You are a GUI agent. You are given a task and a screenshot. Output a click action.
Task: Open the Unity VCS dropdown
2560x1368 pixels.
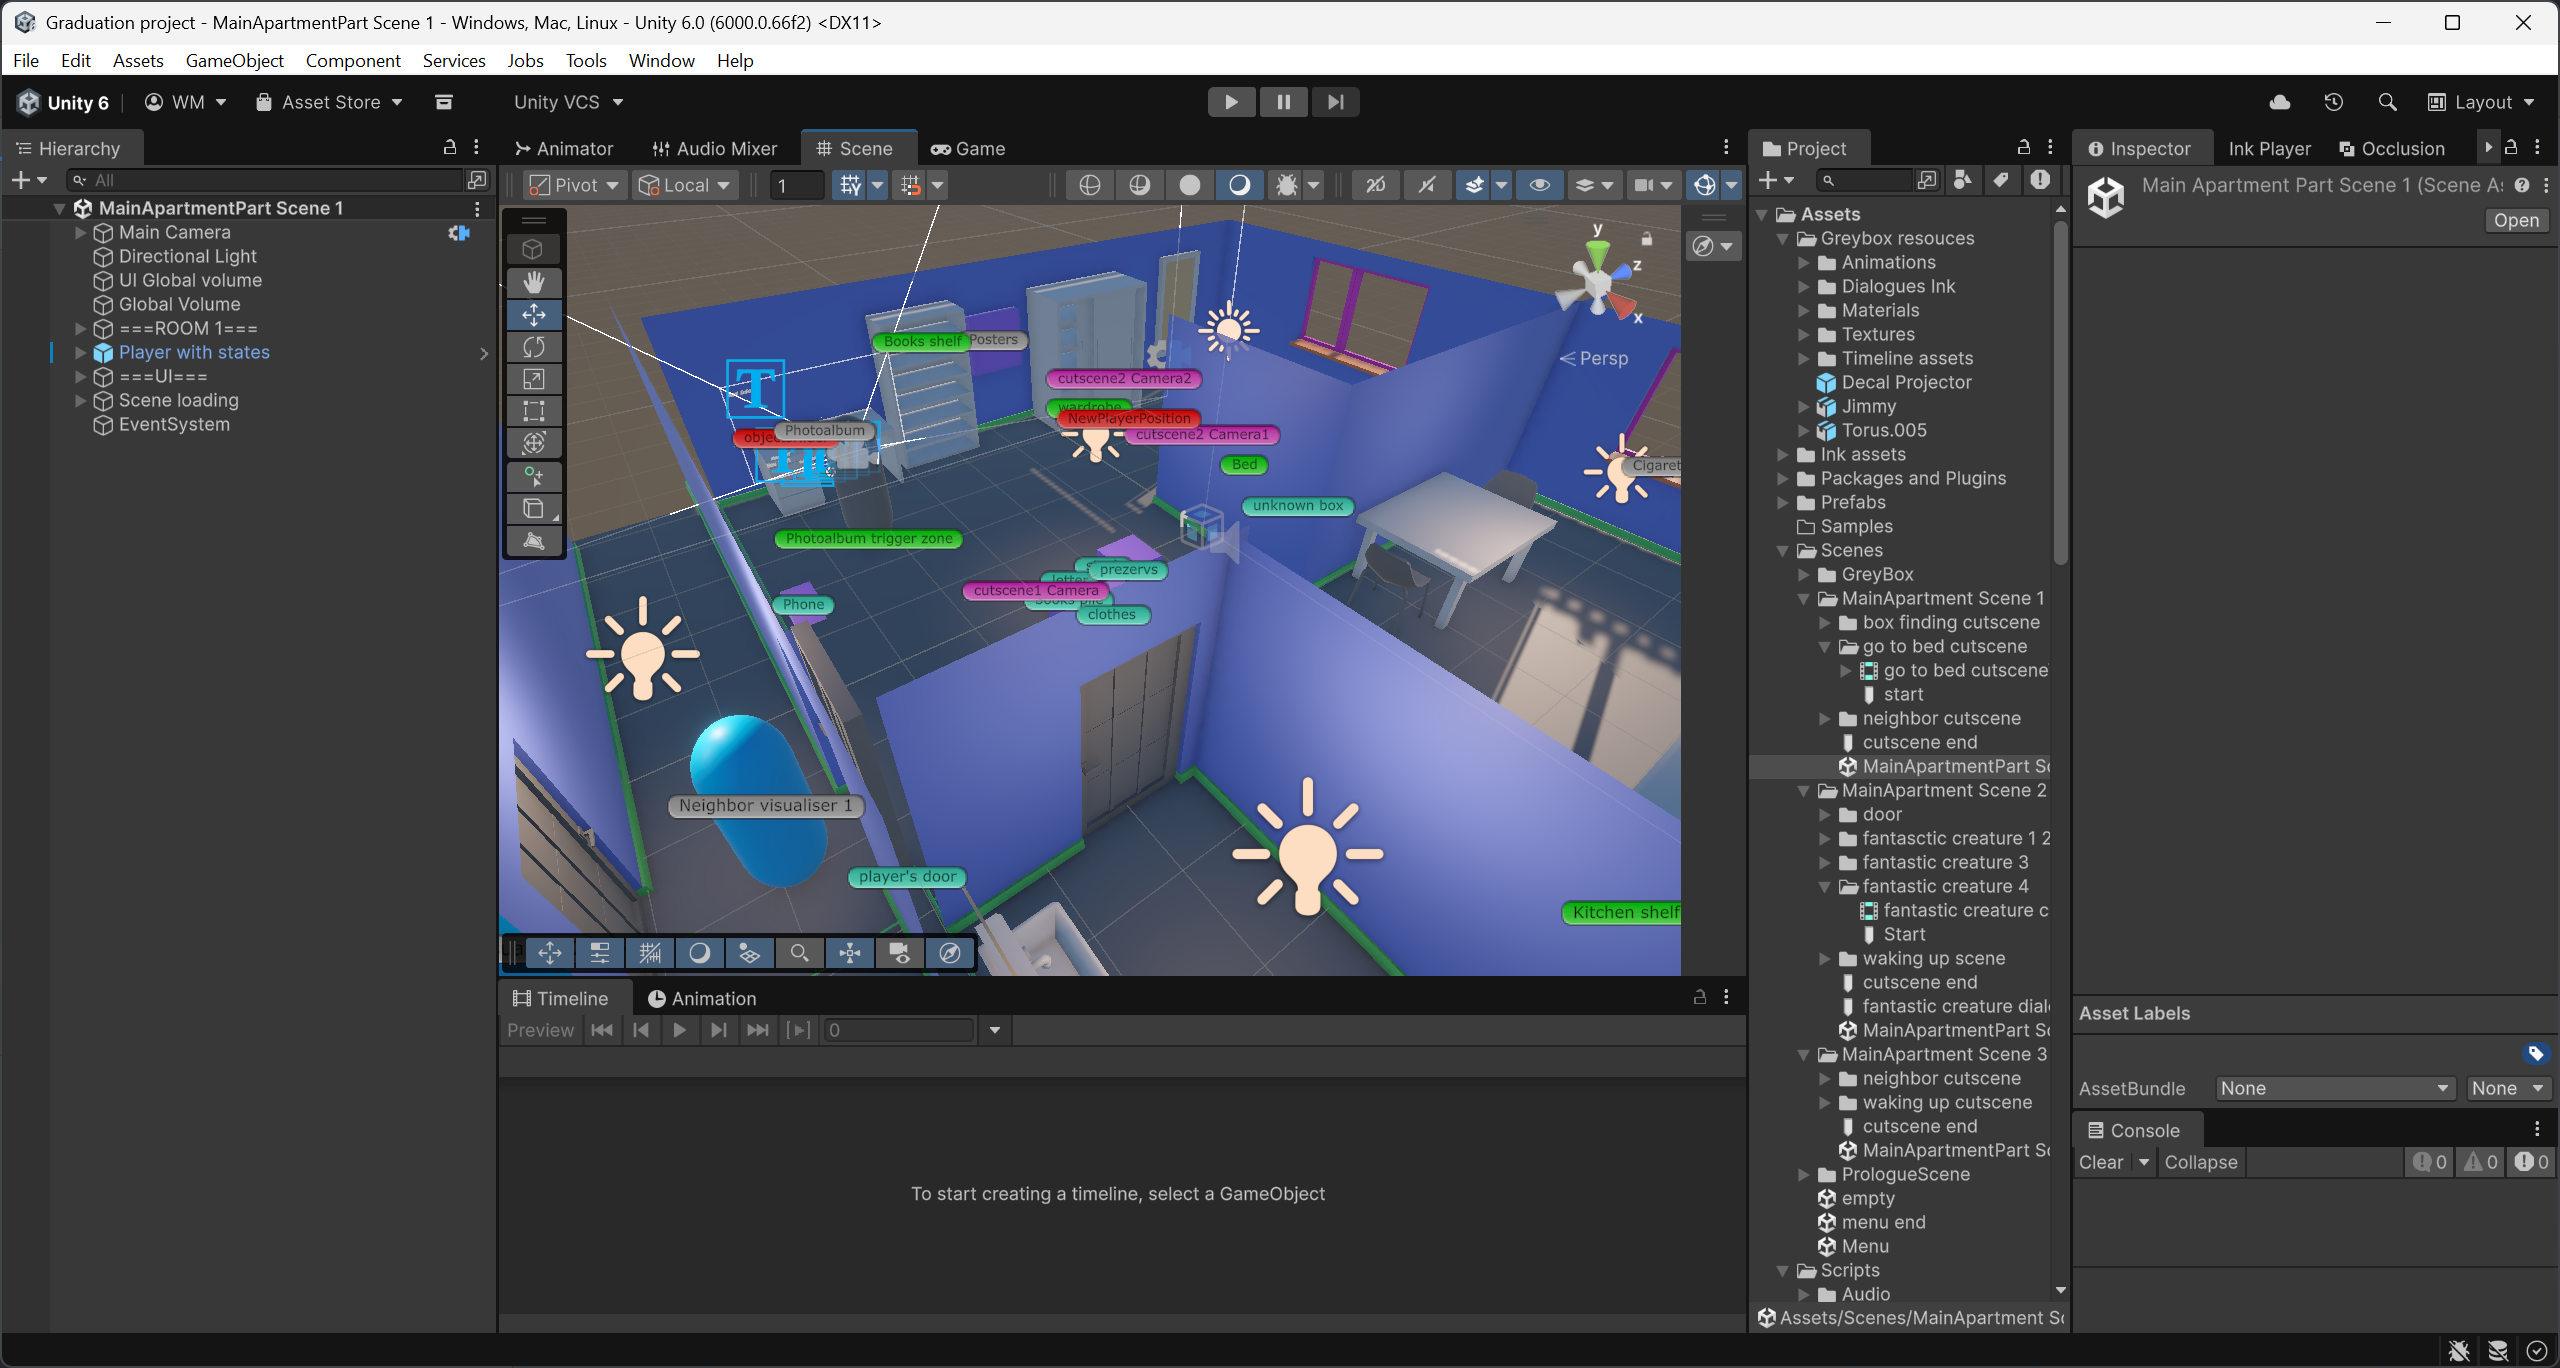569,102
